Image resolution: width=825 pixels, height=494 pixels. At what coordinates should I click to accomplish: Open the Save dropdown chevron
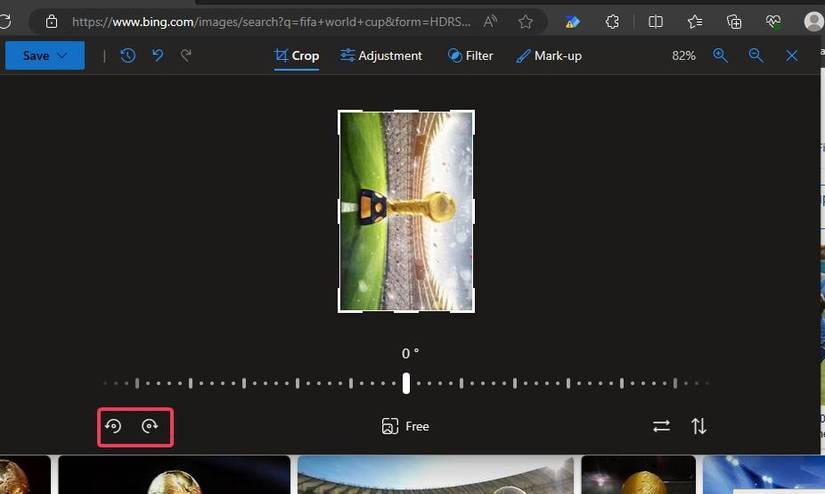click(62, 55)
